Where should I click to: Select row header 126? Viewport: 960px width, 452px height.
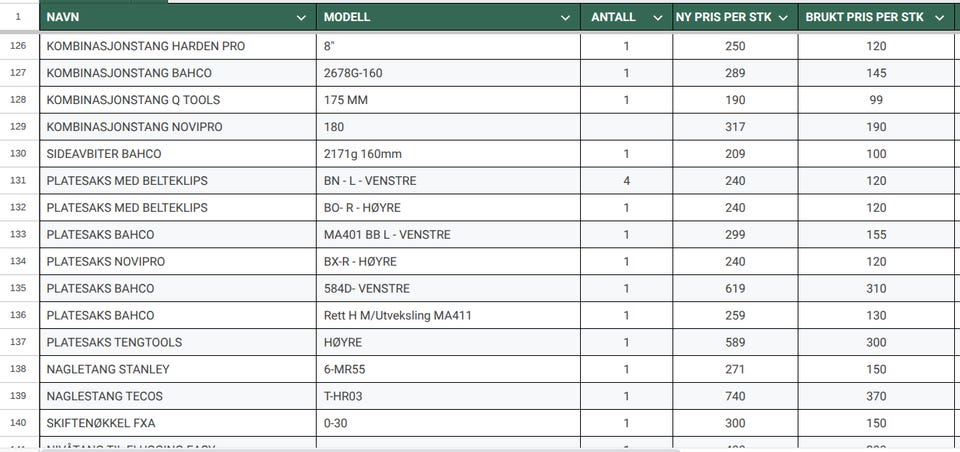(18, 46)
